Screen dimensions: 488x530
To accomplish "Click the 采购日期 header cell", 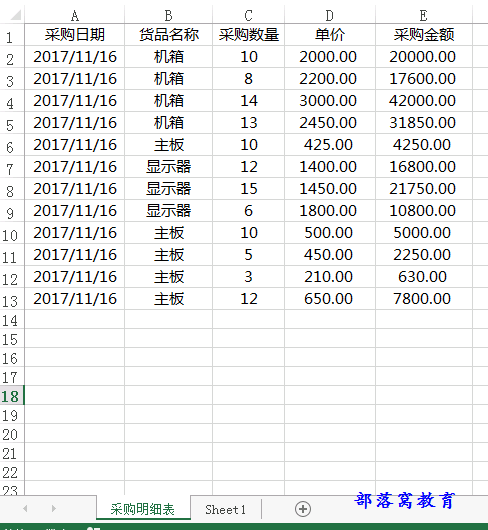I will pos(75,35).
